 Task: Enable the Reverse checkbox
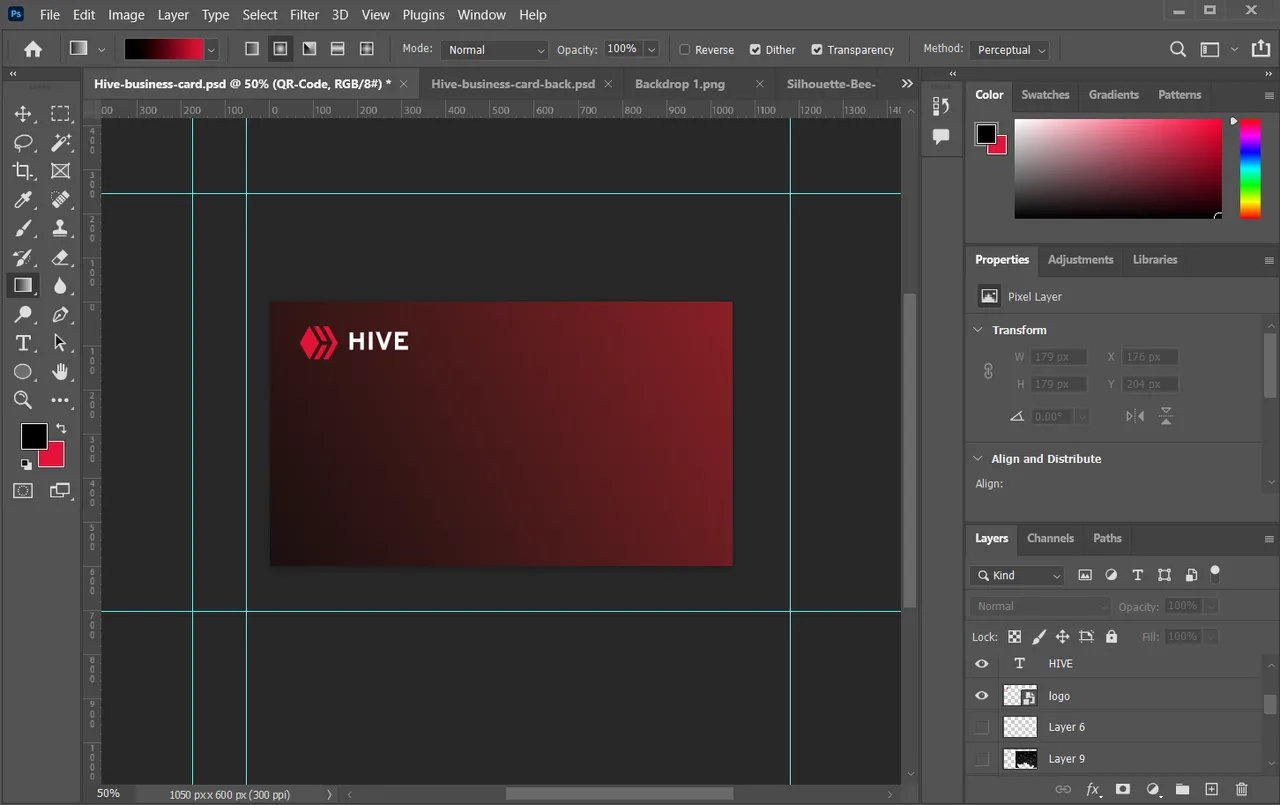(x=685, y=49)
